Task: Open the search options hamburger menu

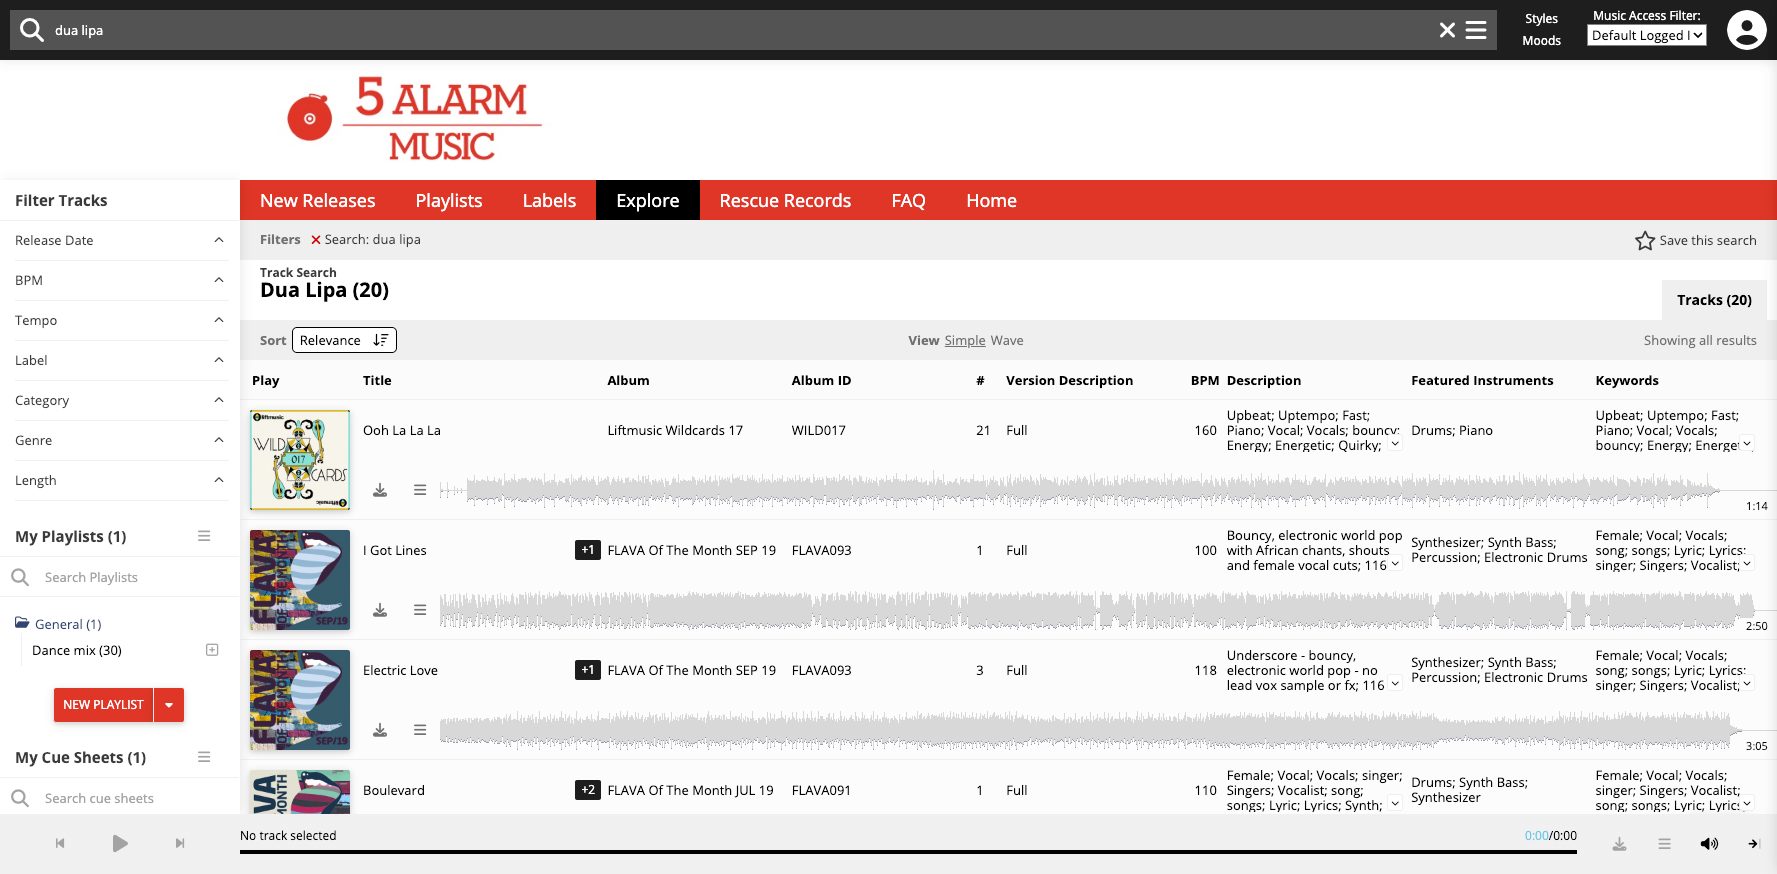Action: coord(1476,30)
